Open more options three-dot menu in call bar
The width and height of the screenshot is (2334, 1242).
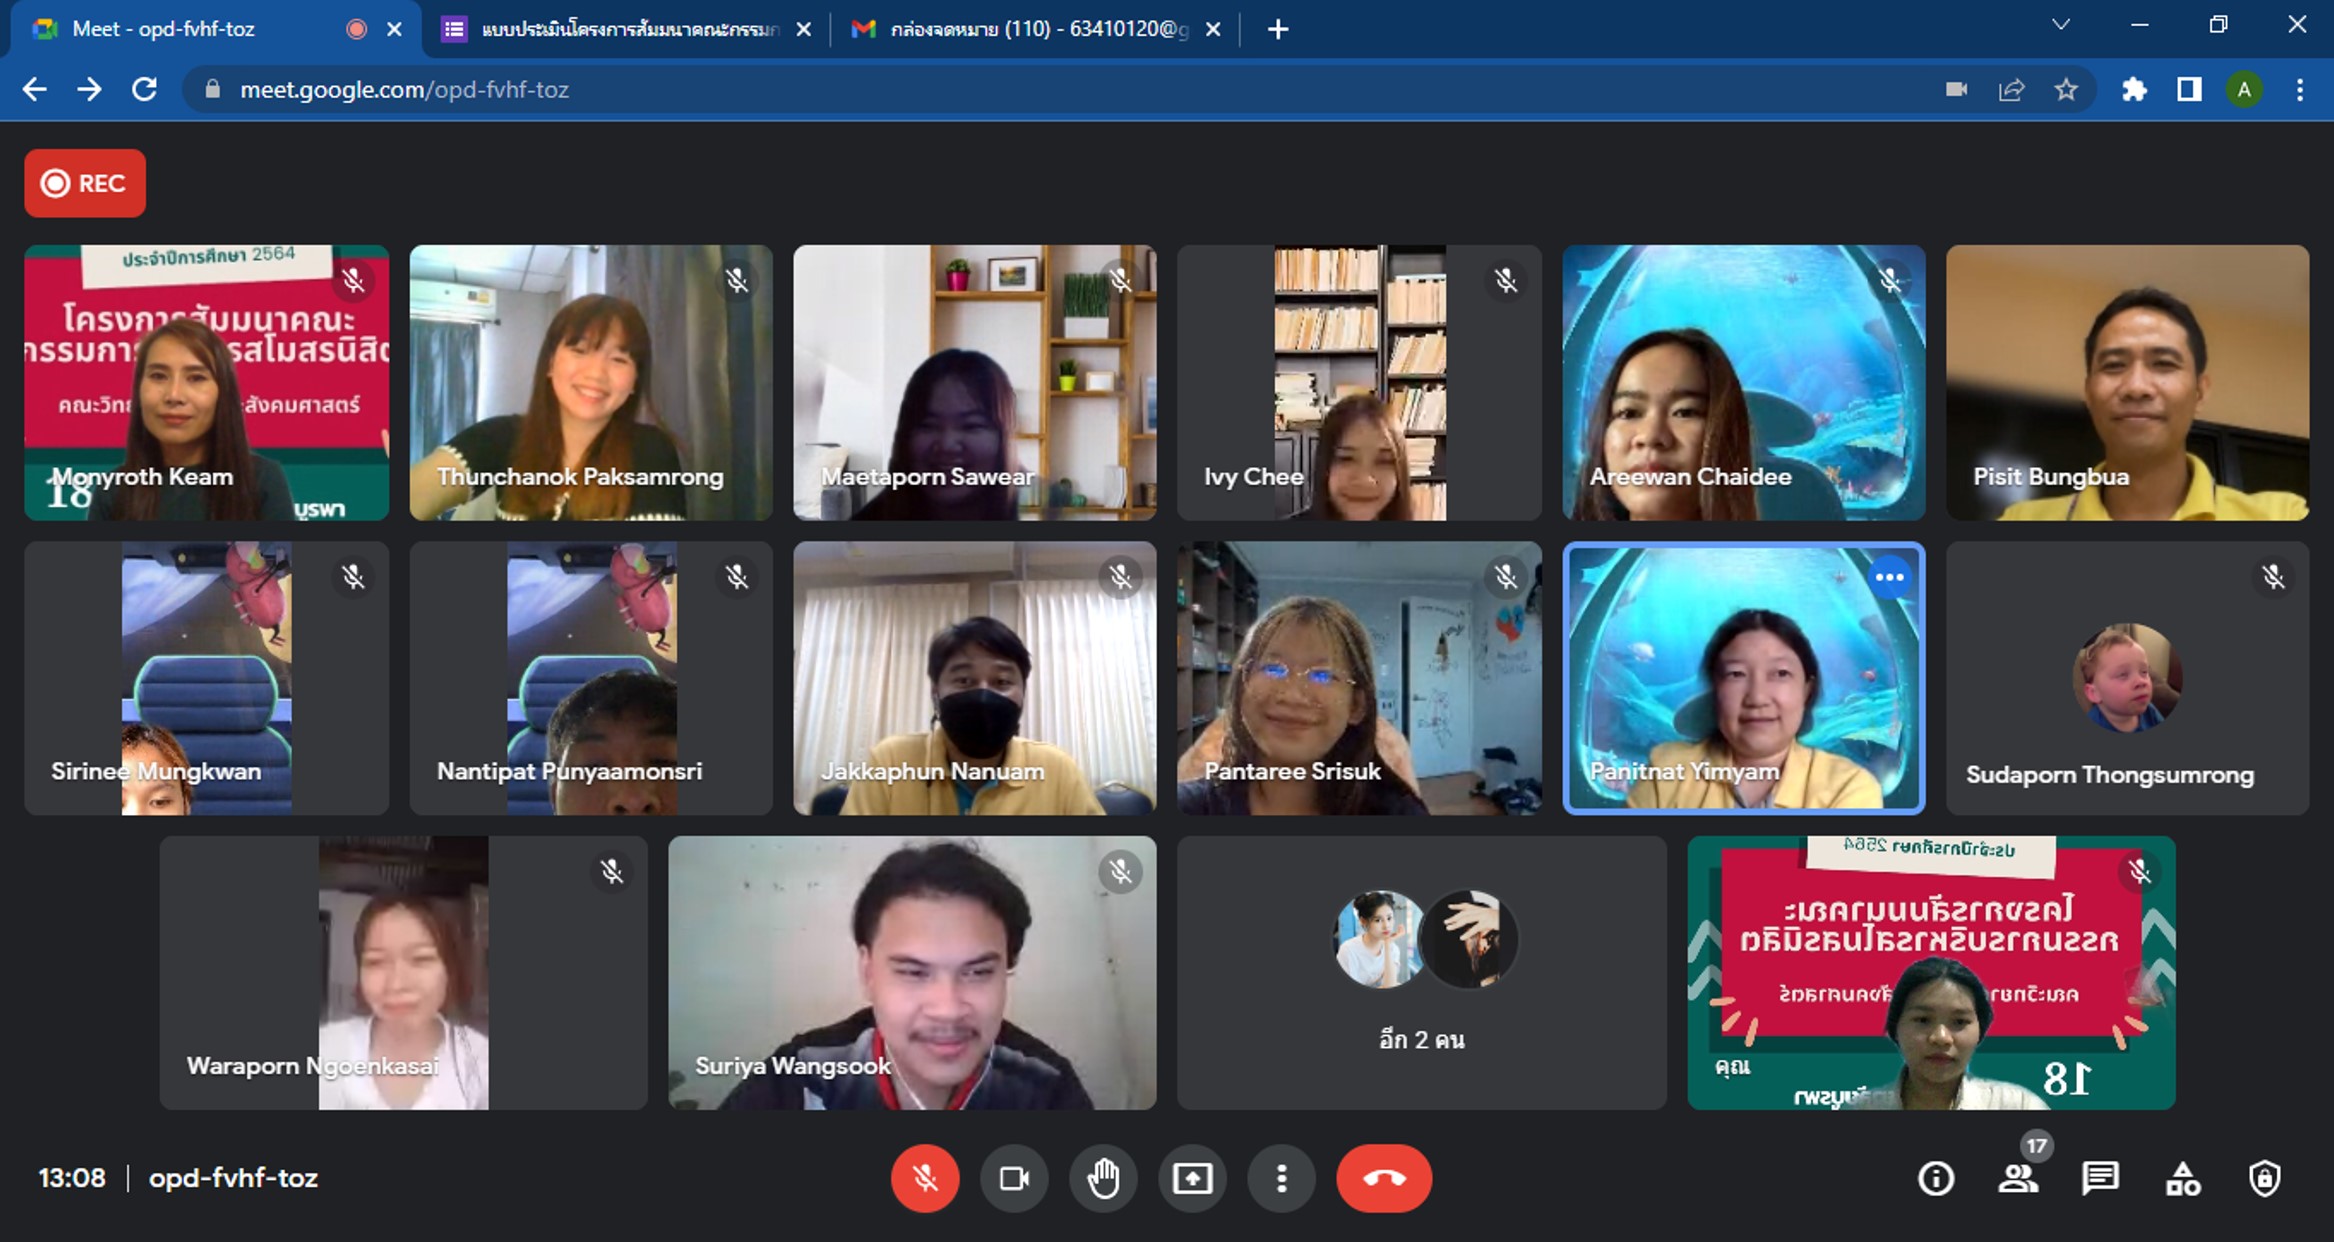[1281, 1178]
